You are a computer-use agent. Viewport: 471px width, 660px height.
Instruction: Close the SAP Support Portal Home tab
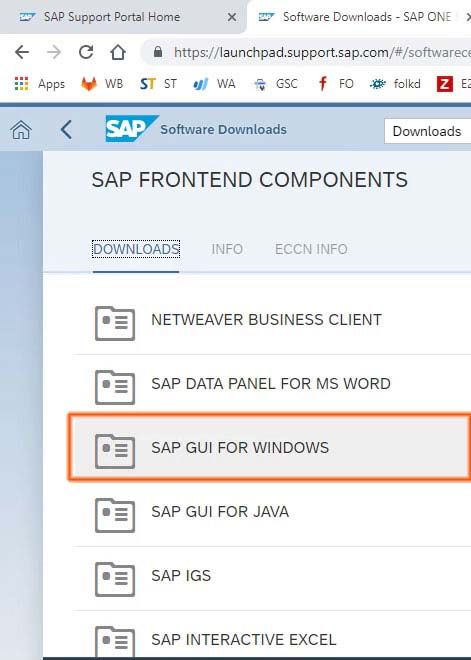(232, 17)
